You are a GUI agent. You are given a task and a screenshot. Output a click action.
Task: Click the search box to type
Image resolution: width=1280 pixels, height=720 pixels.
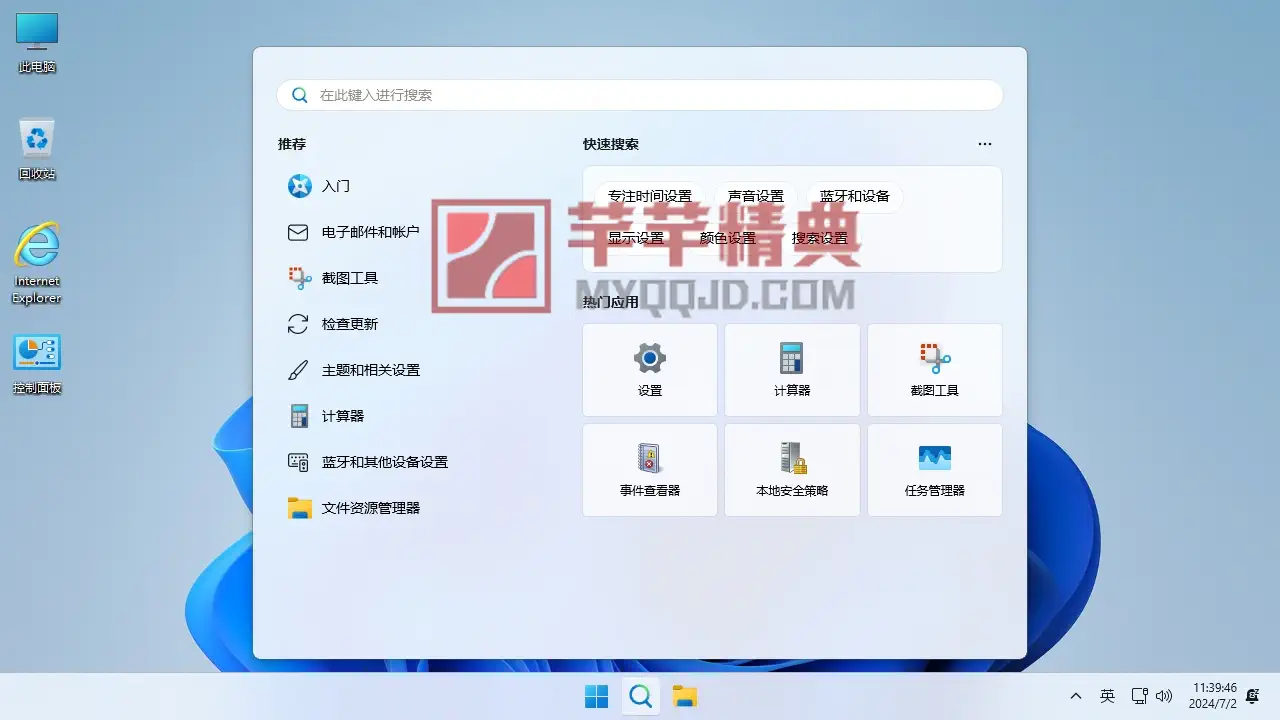tap(640, 95)
